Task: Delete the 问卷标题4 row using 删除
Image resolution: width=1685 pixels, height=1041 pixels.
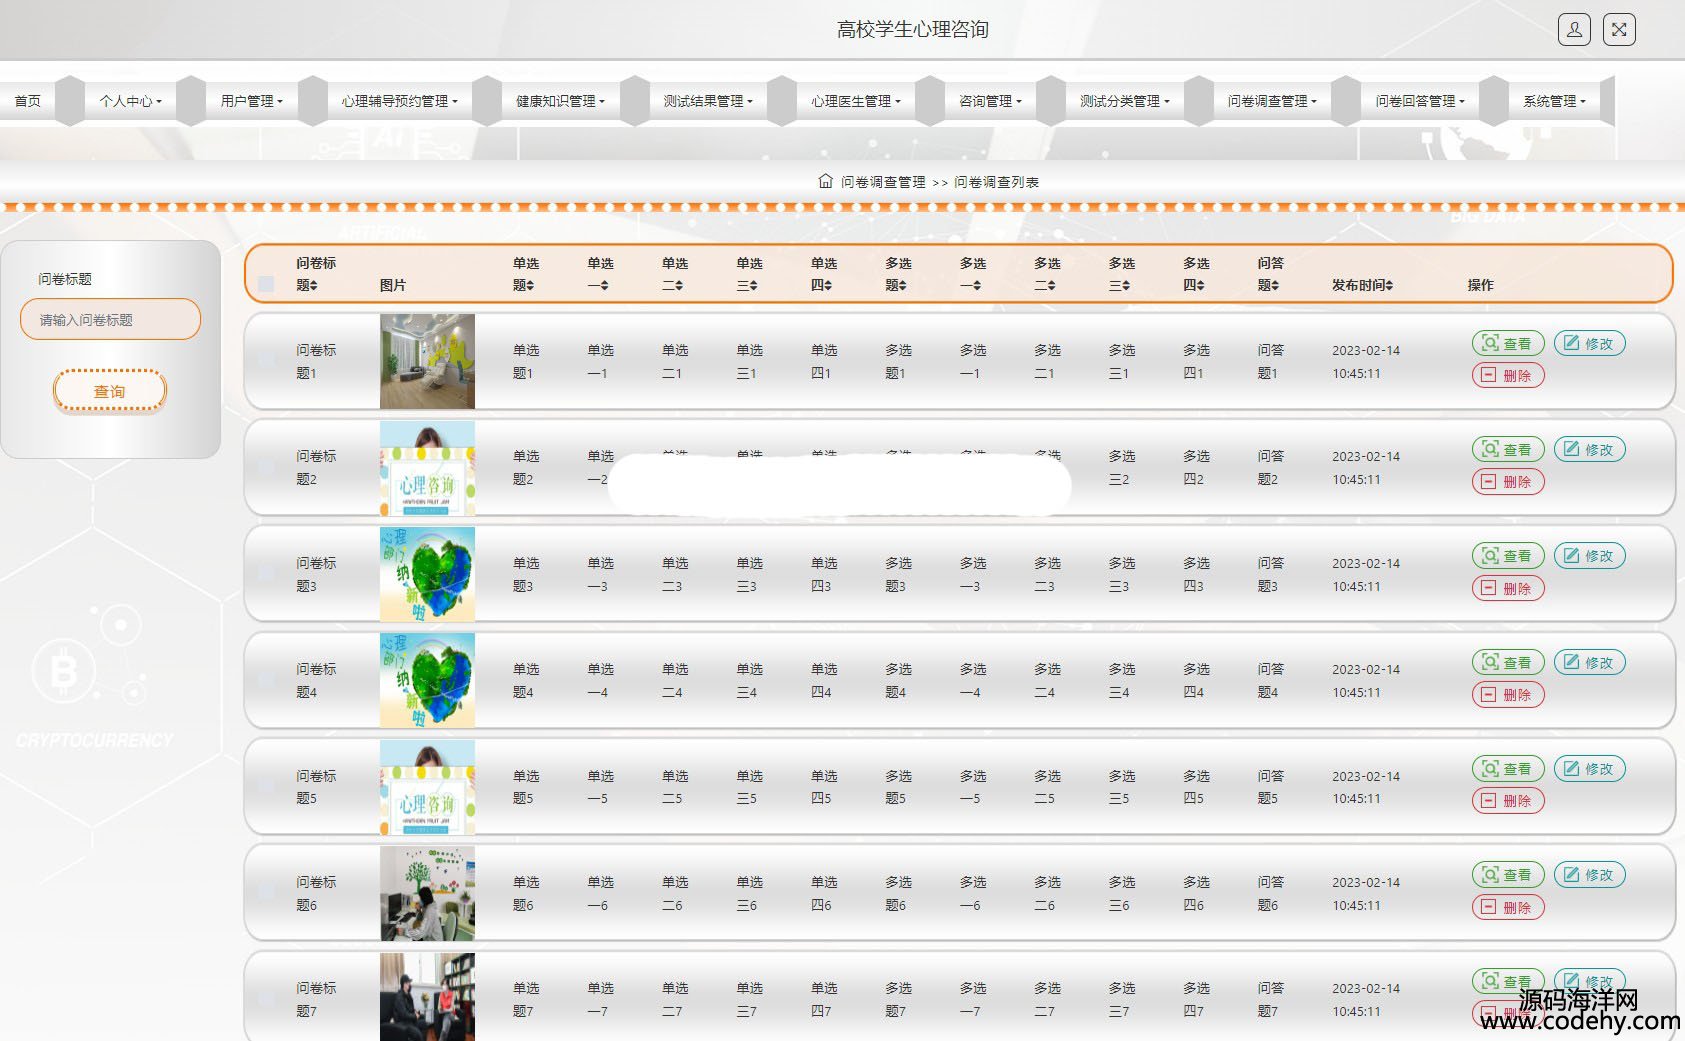Action: coord(1507,694)
